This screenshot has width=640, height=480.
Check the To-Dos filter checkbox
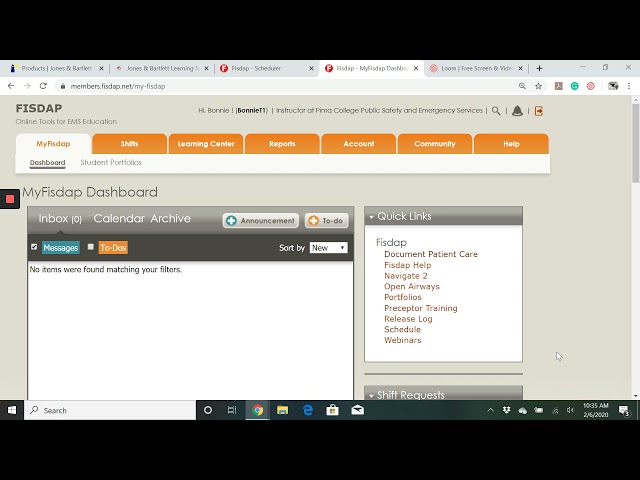91,247
